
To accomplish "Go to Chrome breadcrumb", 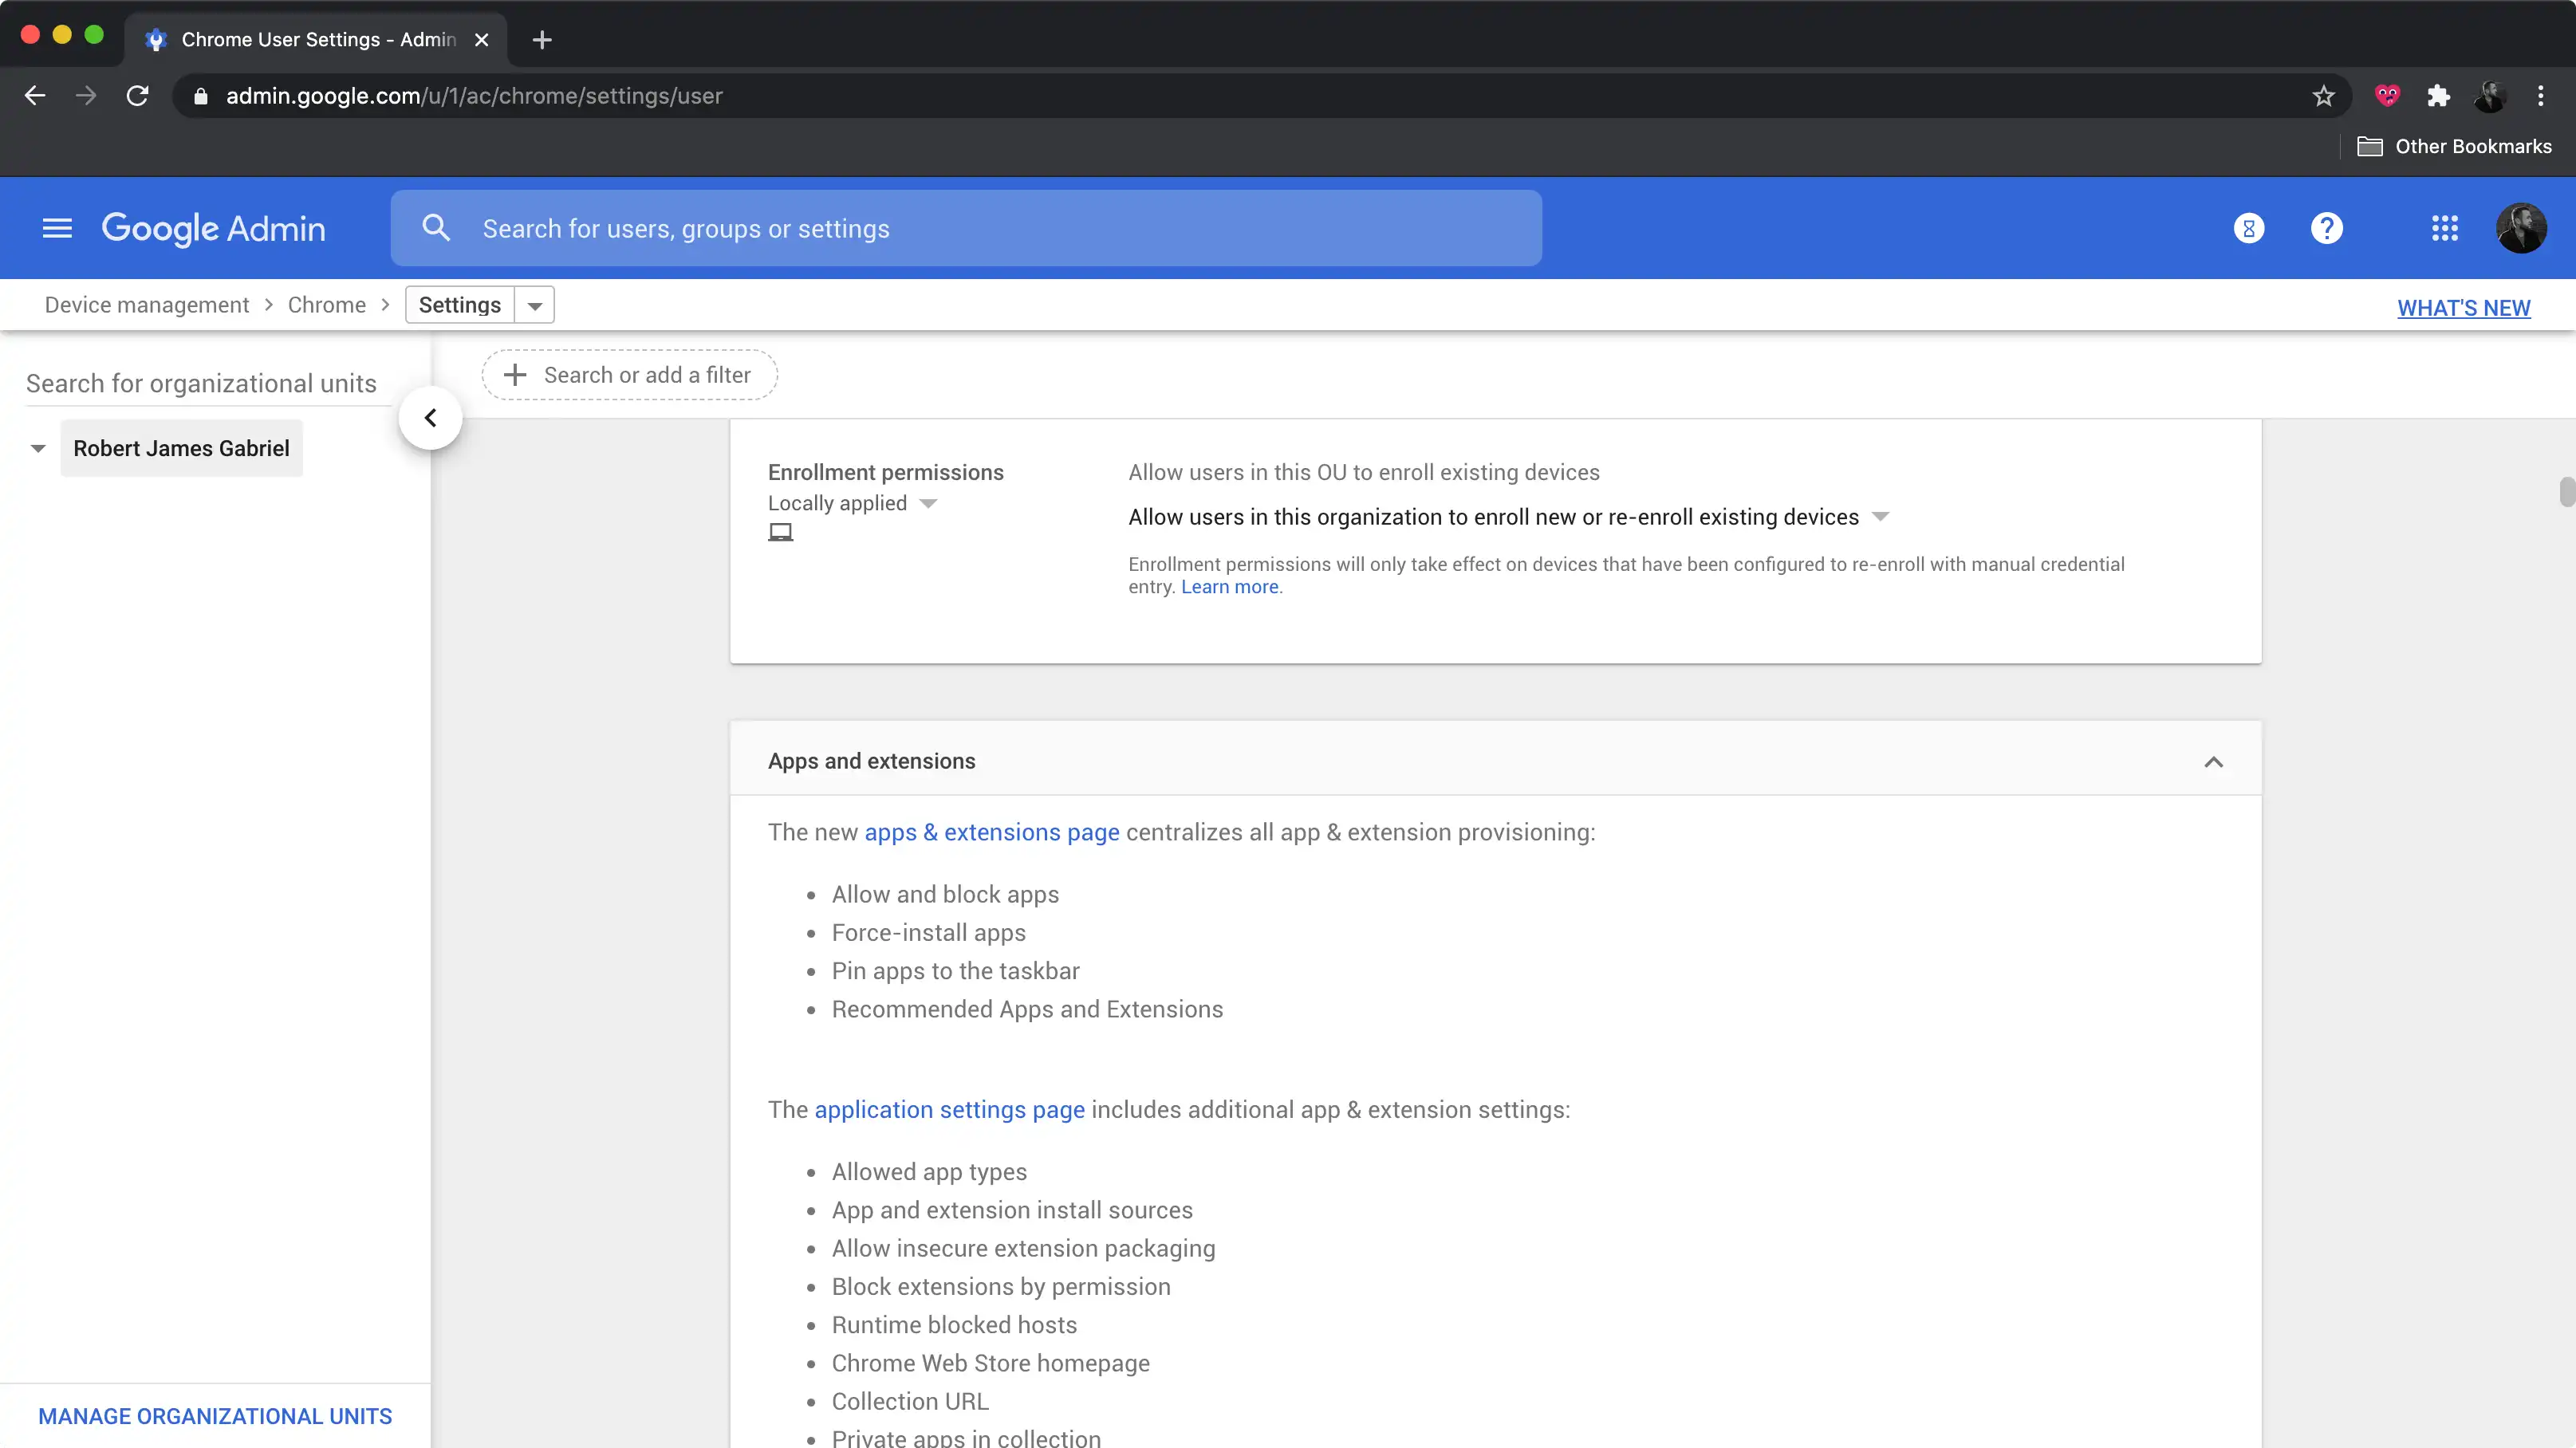I will click(327, 305).
